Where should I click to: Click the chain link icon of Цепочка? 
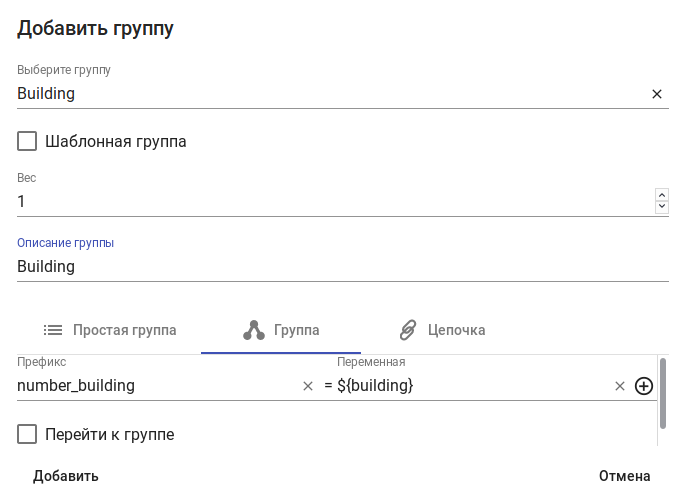[x=407, y=330]
